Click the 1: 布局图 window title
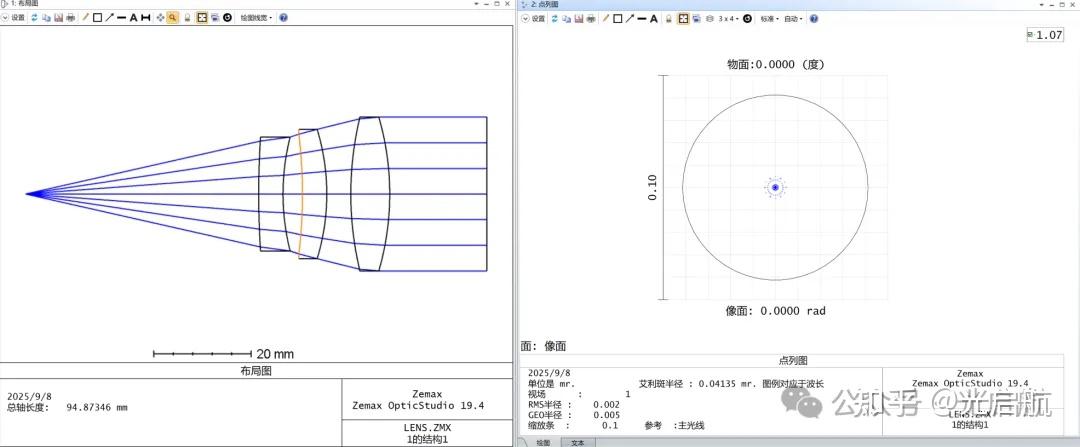The image size is (1080, 447). [24, 4]
